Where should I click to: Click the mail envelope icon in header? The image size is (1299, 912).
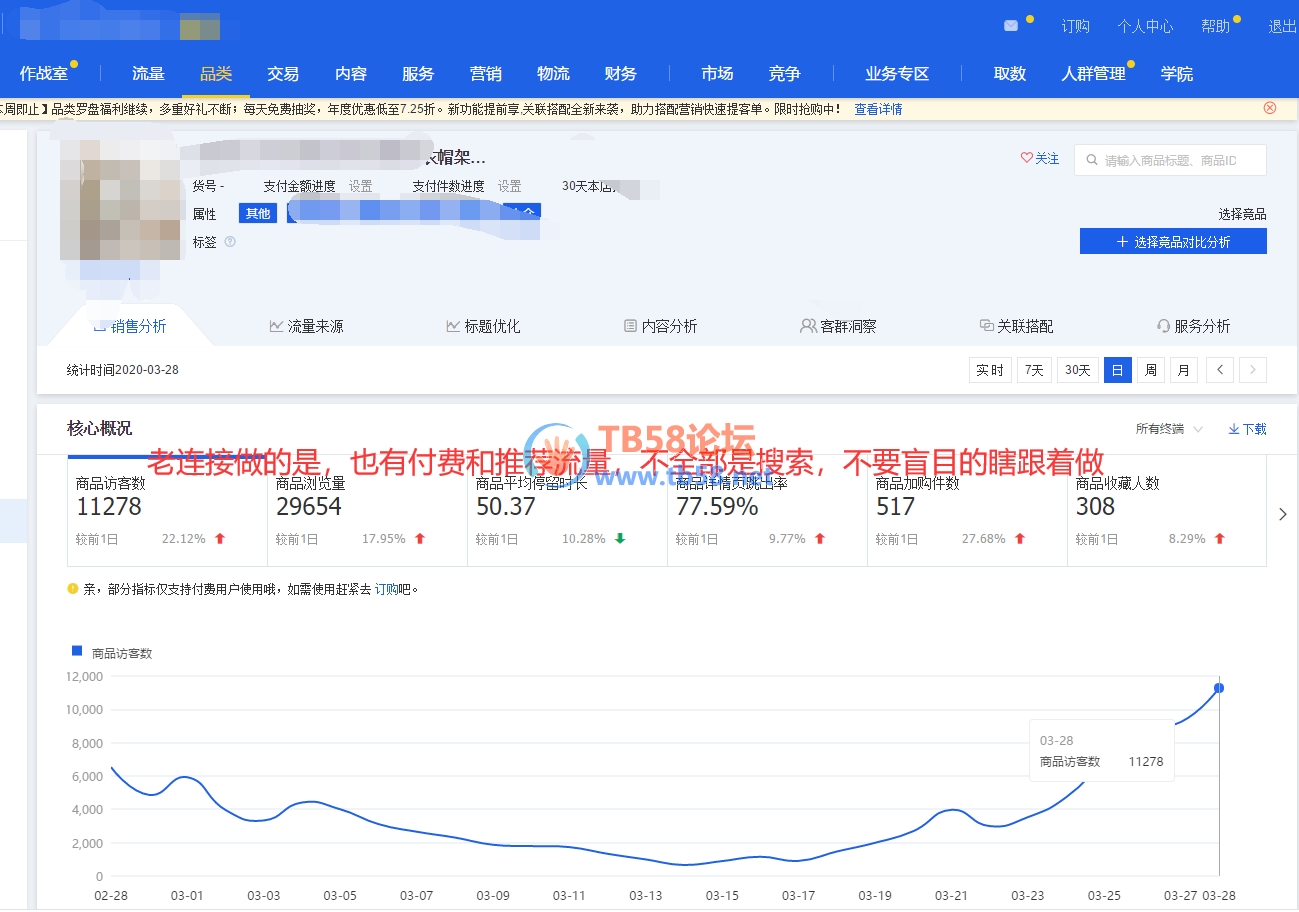(1011, 26)
